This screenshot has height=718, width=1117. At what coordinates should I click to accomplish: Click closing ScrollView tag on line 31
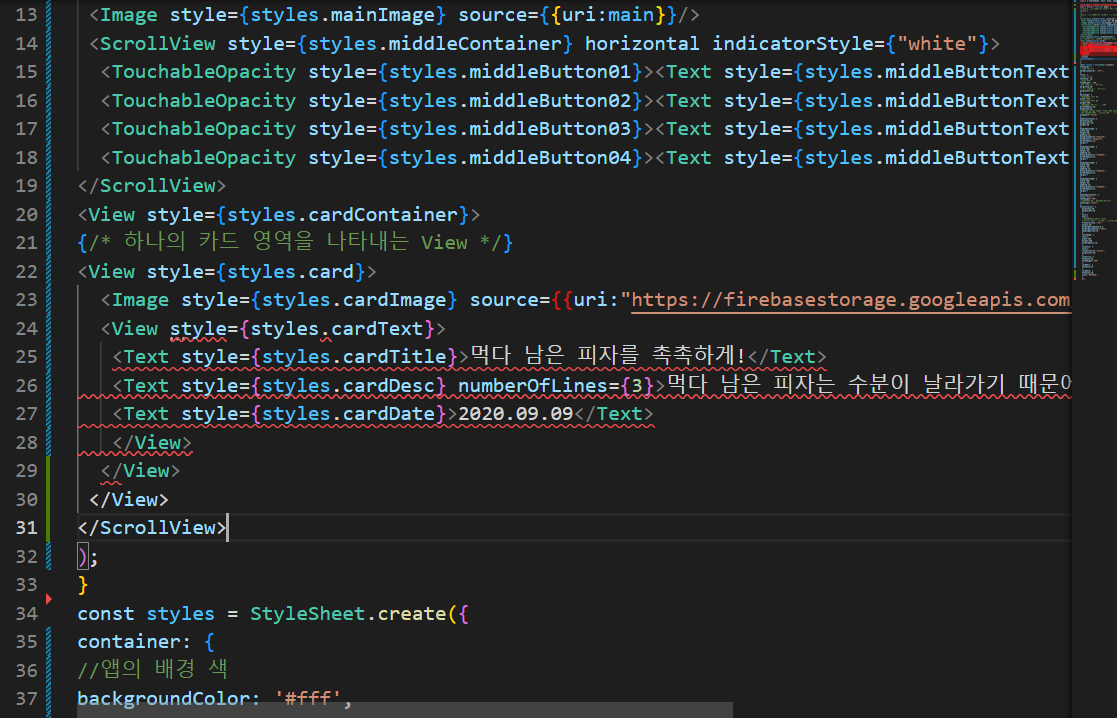(x=152, y=528)
